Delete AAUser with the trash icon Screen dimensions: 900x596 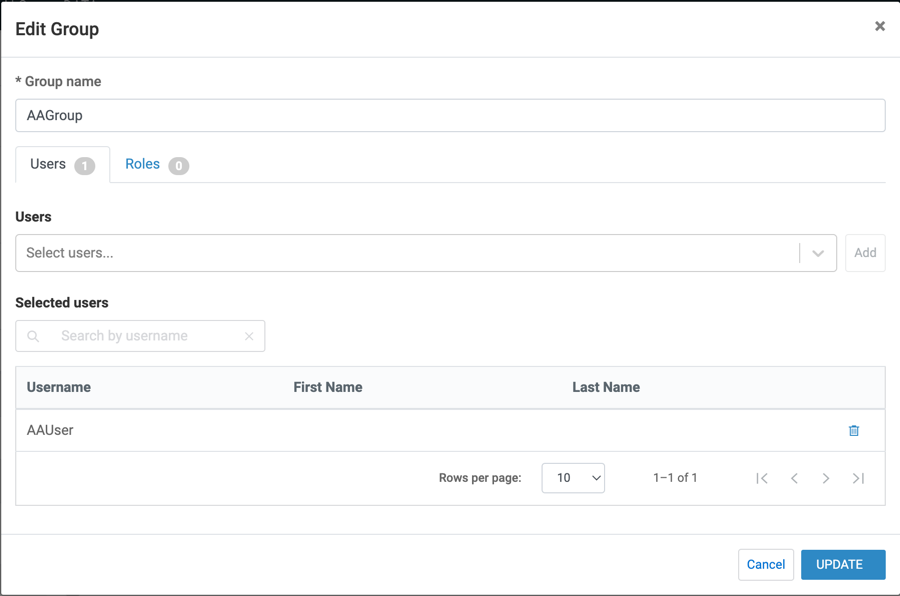point(854,430)
